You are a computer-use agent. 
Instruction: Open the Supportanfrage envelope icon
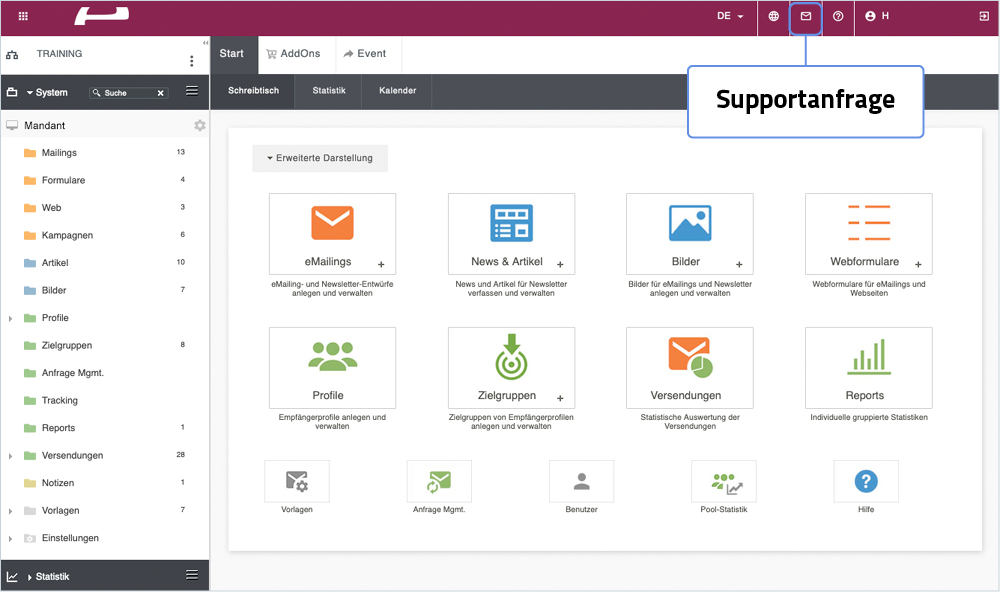(x=806, y=17)
